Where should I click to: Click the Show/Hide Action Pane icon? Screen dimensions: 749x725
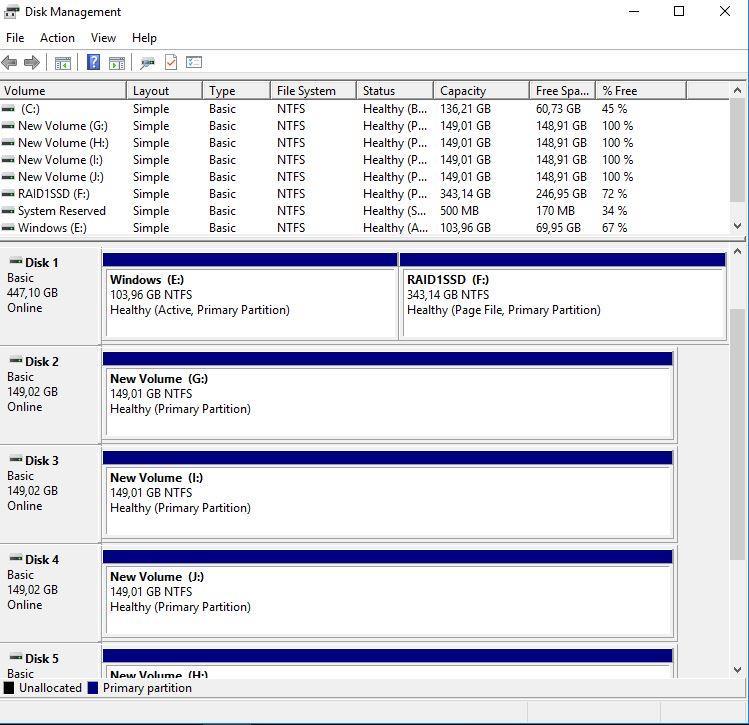click(117, 63)
